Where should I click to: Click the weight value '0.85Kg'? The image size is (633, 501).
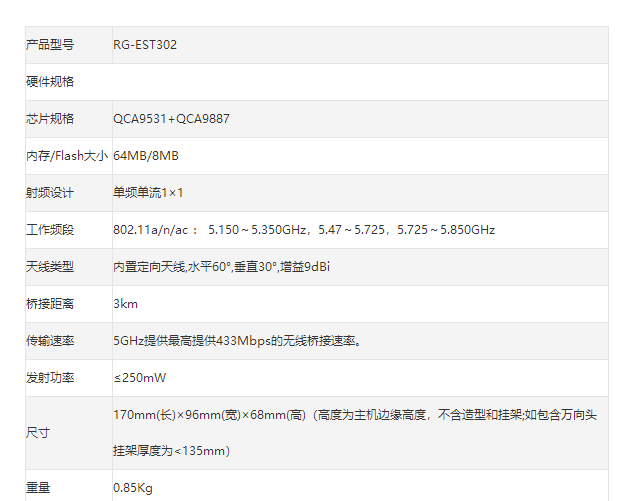[x=133, y=488]
